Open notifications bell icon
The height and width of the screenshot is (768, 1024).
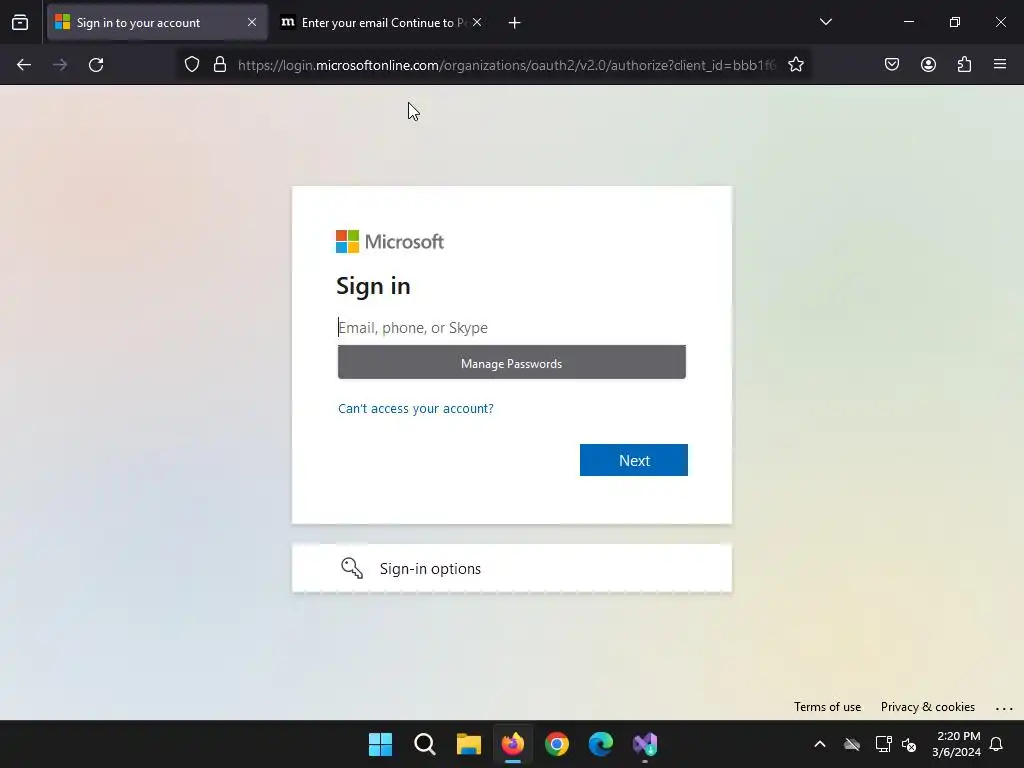tap(997, 744)
